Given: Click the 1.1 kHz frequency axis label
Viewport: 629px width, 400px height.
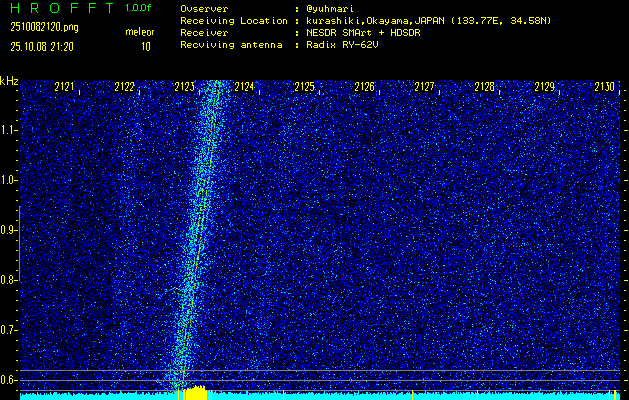Looking at the screenshot, I should coord(9,130).
